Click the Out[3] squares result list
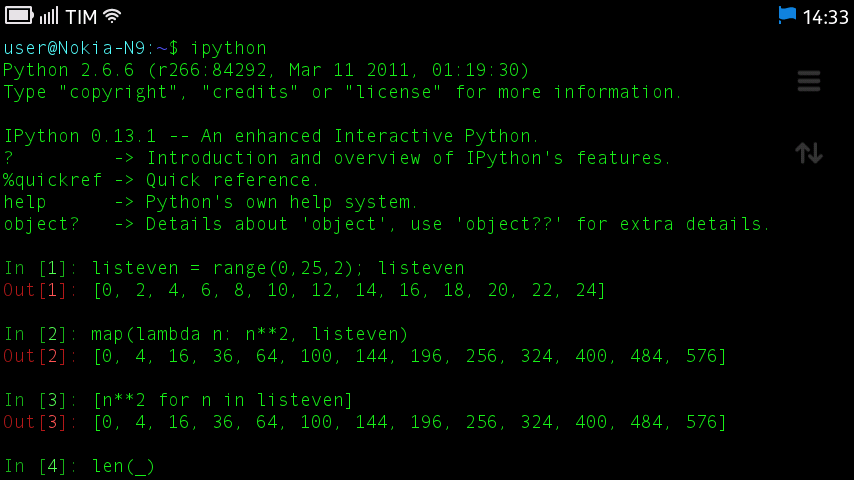The width and height of the screenshot is (854, 480). point(409,422)
